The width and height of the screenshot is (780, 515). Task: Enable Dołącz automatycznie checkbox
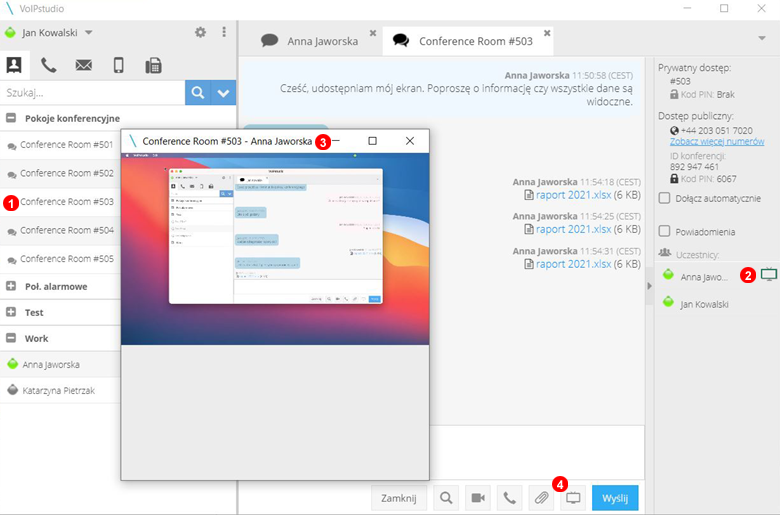pyautogui.click(x=664, y=198)
